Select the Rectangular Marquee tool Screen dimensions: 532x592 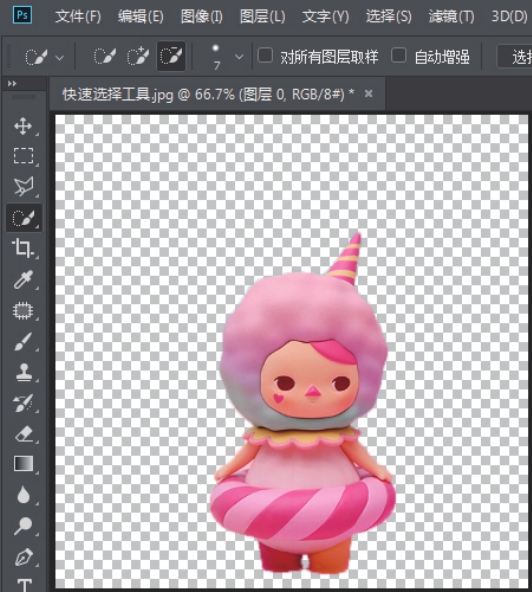point(23,156)
